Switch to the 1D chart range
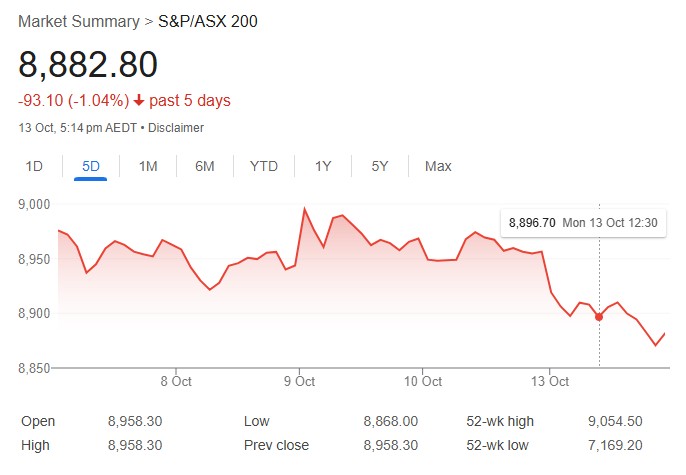This screenshot has width=686, height=475. [x=34, y=166]
